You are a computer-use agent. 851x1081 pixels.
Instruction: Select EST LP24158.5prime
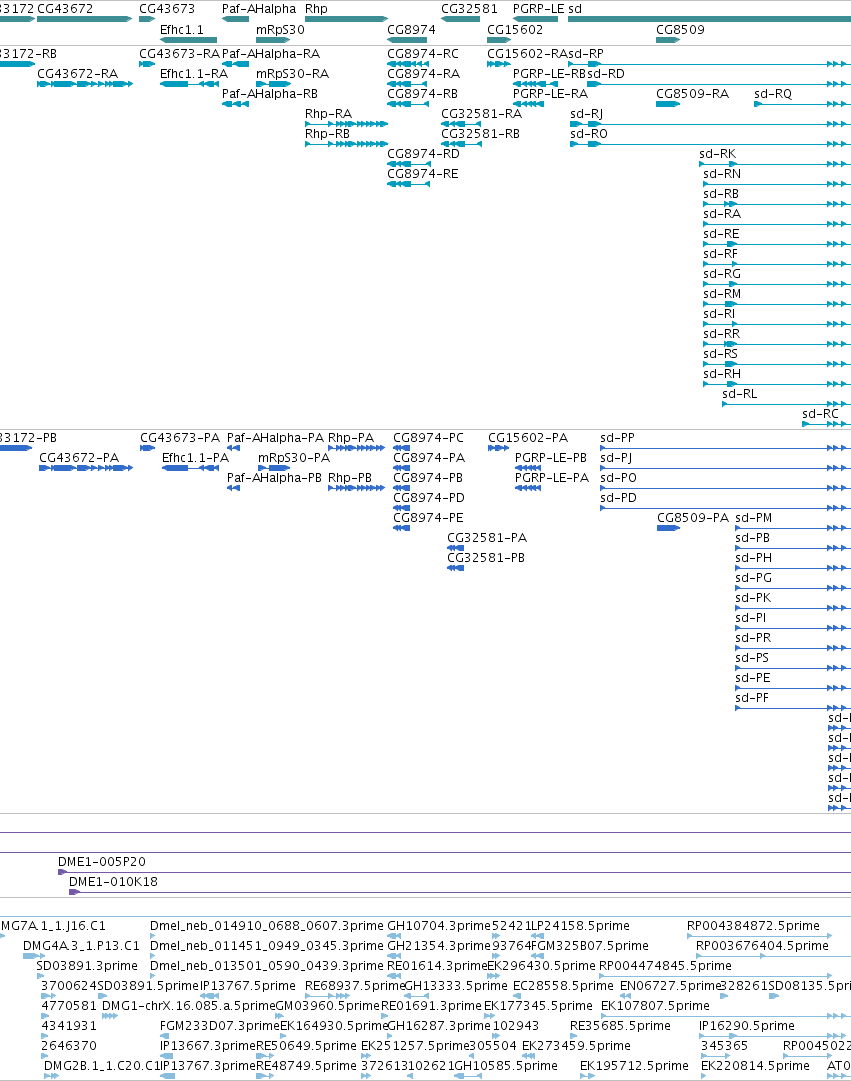click(580, 926)
